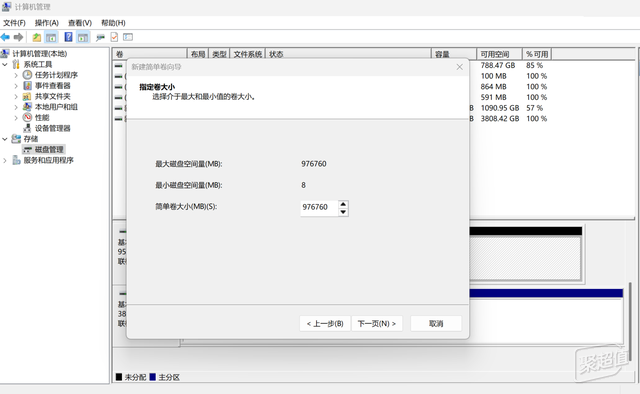Image resolution: width=640 pixels, height=394 pixels.
Task: Click the 布局 column header
Action: pos(198,54)
